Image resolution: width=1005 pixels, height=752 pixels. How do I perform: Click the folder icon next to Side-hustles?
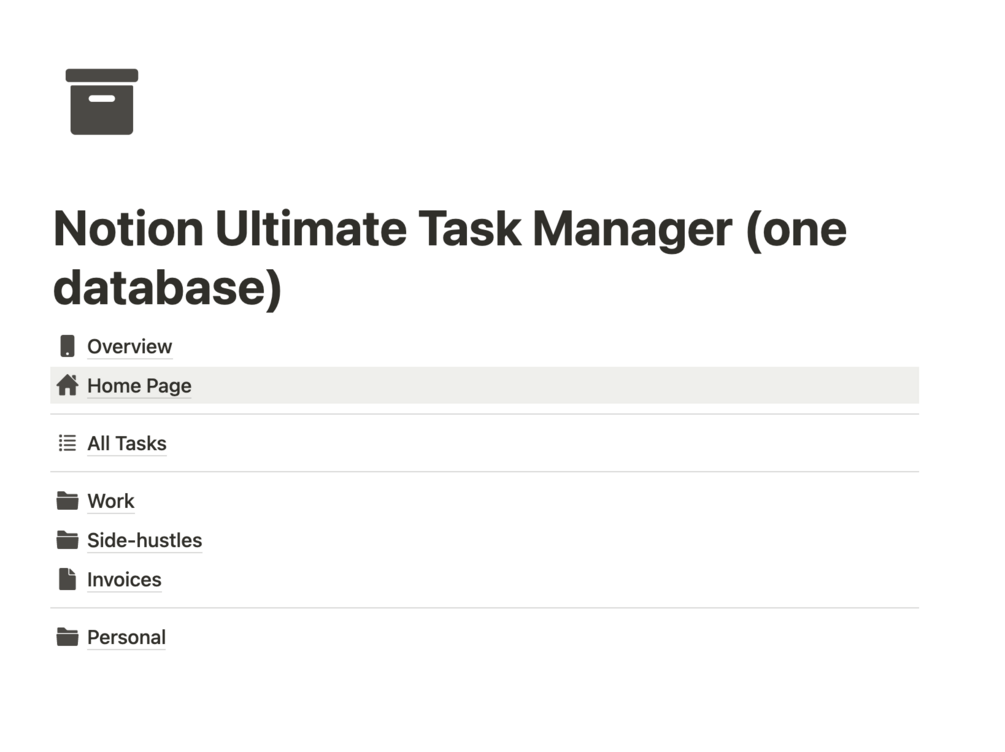(67, 540)
